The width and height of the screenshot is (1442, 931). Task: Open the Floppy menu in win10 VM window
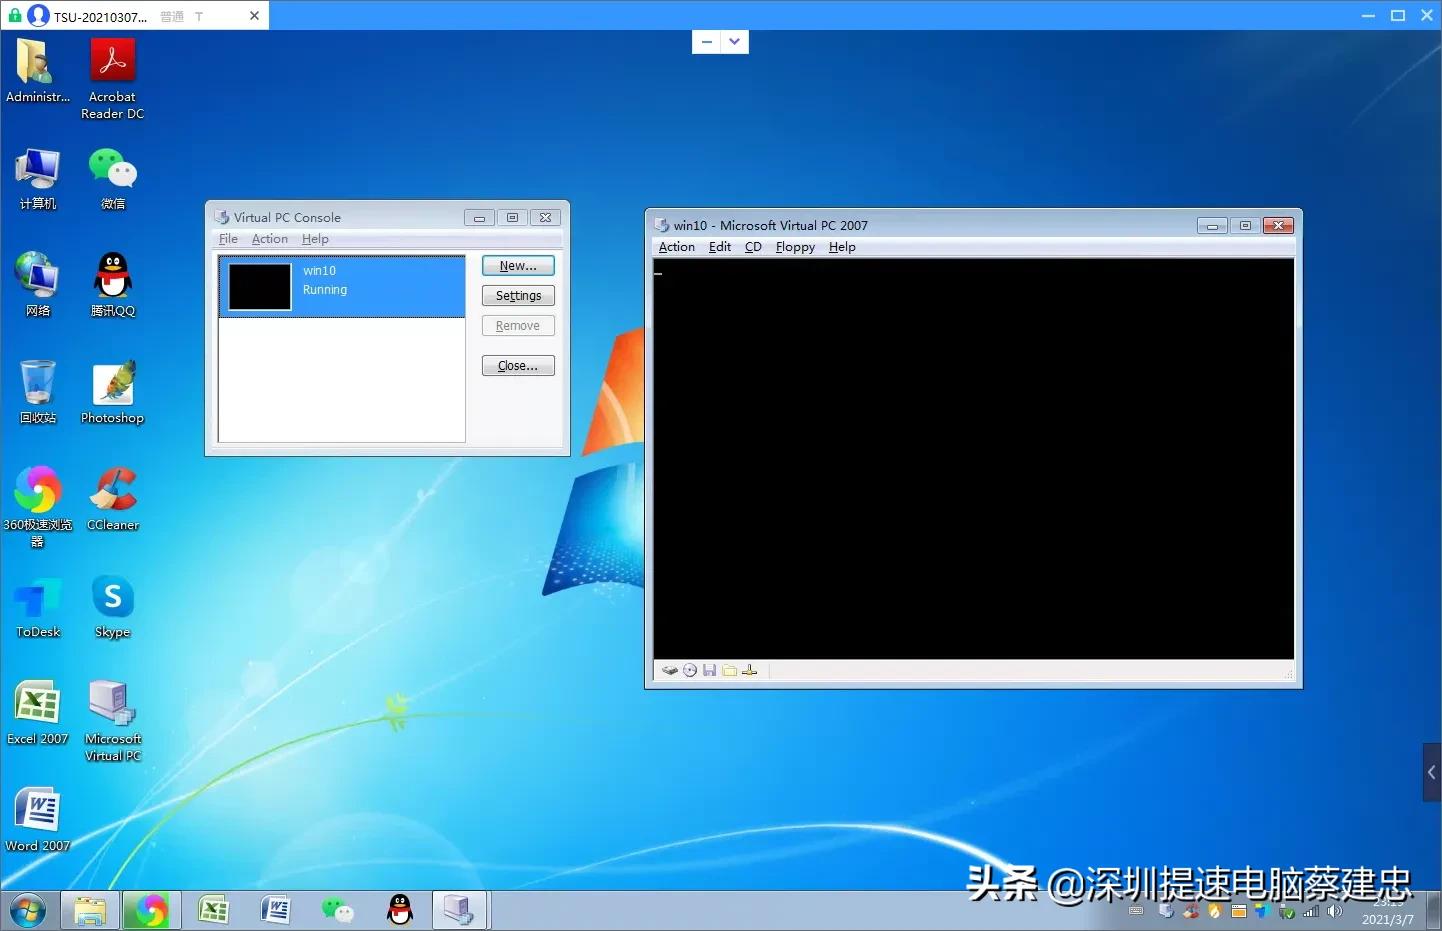(795, 247)
